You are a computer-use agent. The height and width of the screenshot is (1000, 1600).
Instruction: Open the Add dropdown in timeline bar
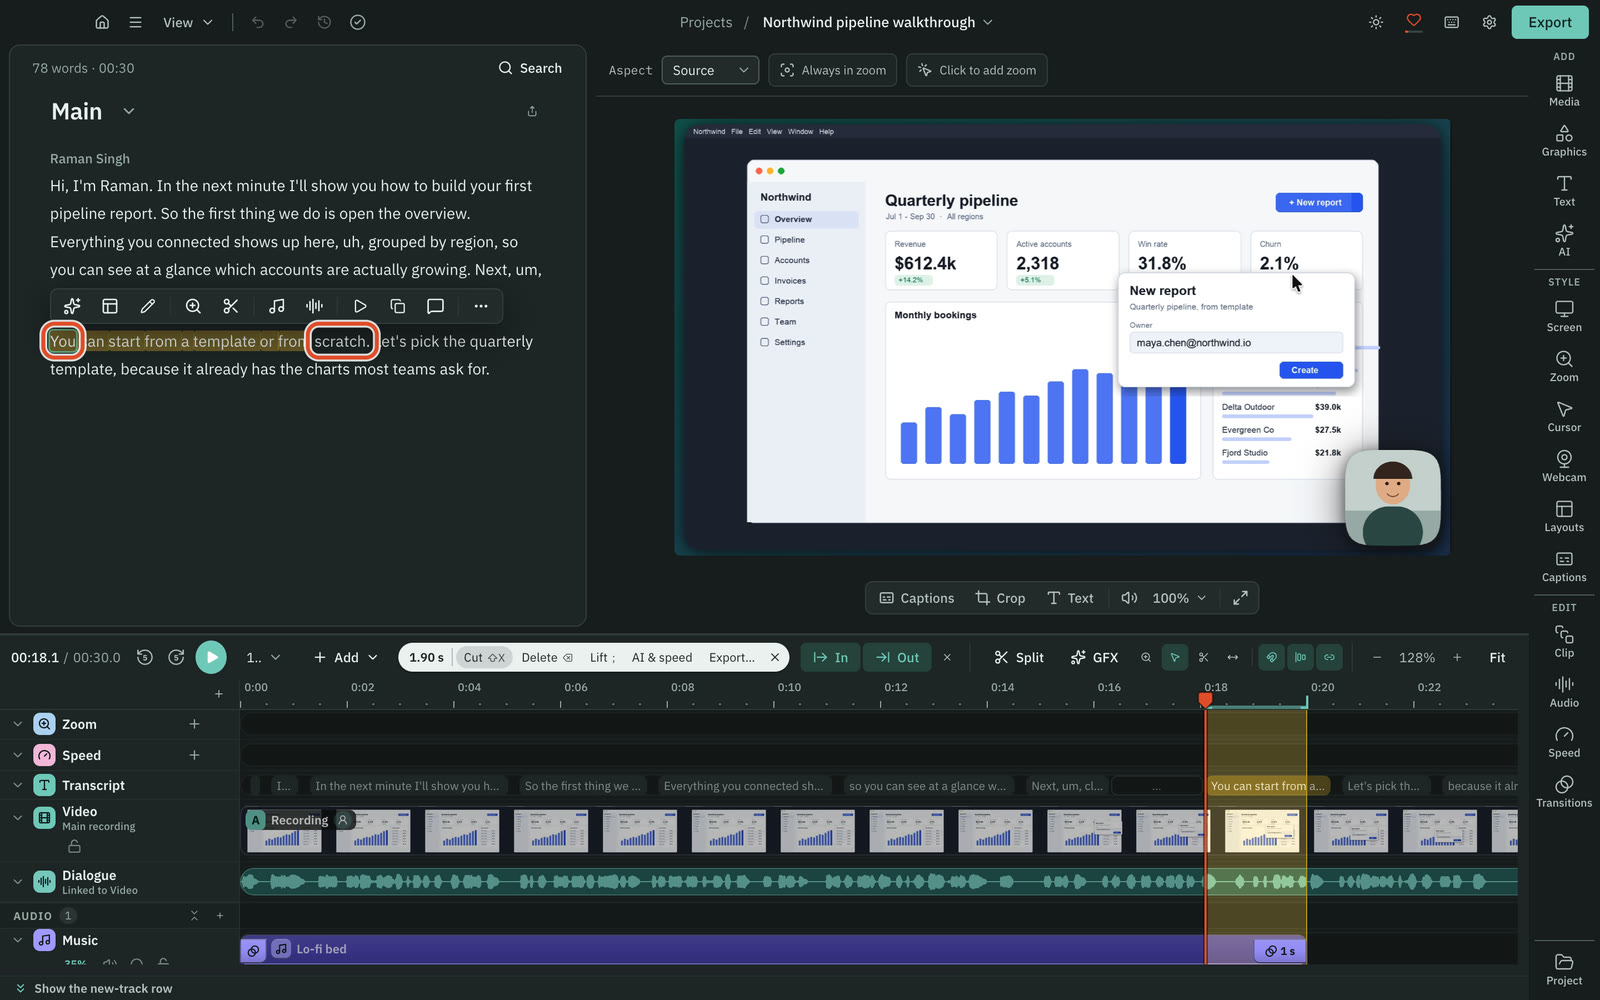(346, 657)
